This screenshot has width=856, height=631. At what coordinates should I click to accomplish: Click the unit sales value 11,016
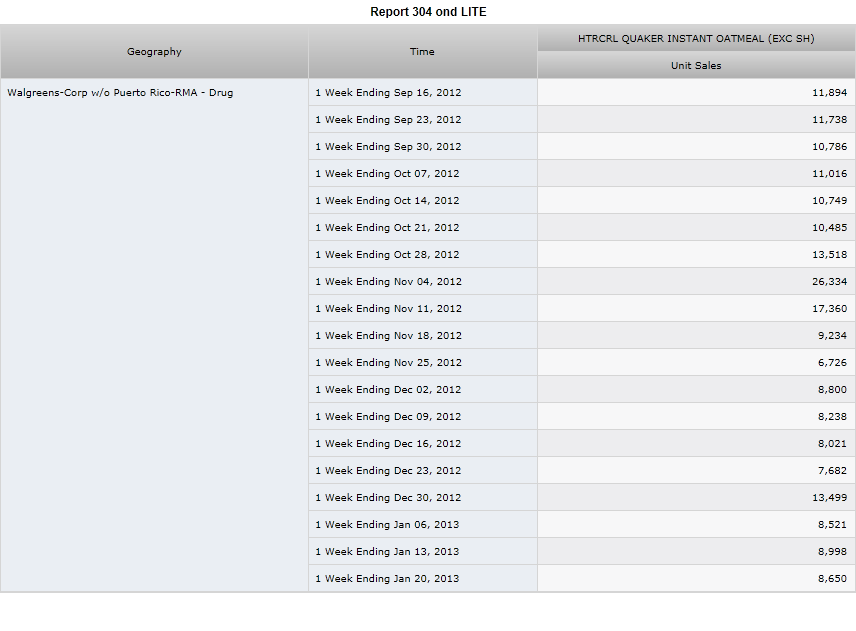[x=829, y=174]
